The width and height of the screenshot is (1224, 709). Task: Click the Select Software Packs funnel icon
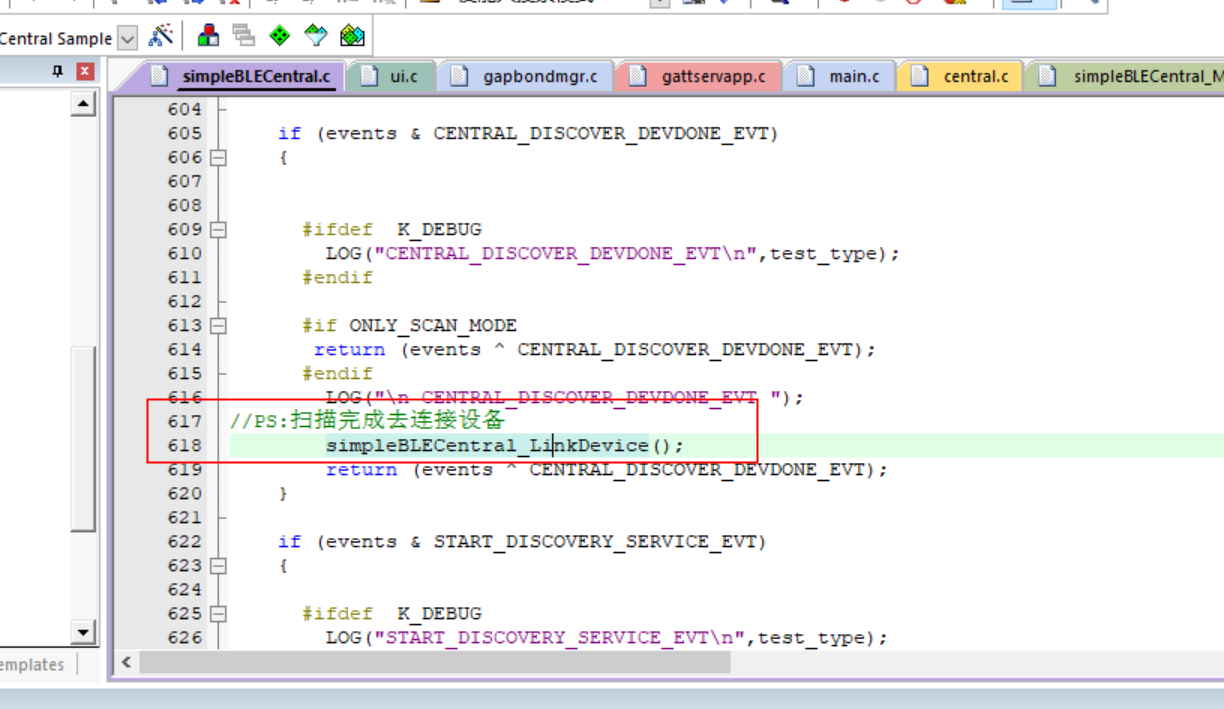click(316, 37)
